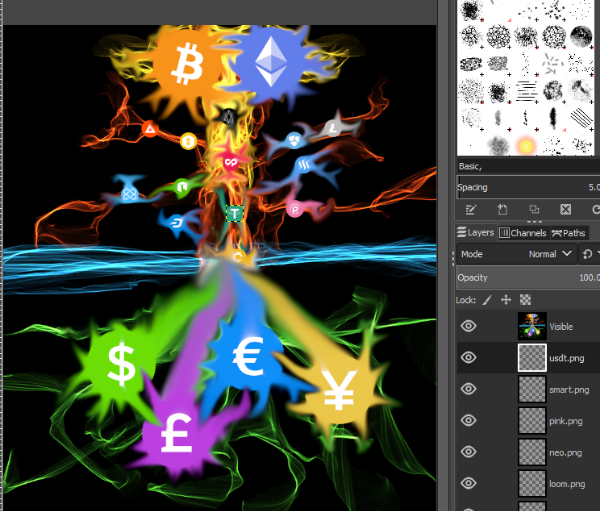Duplicate the selected brush
The image size is (600, 511).
click(534, 209)
